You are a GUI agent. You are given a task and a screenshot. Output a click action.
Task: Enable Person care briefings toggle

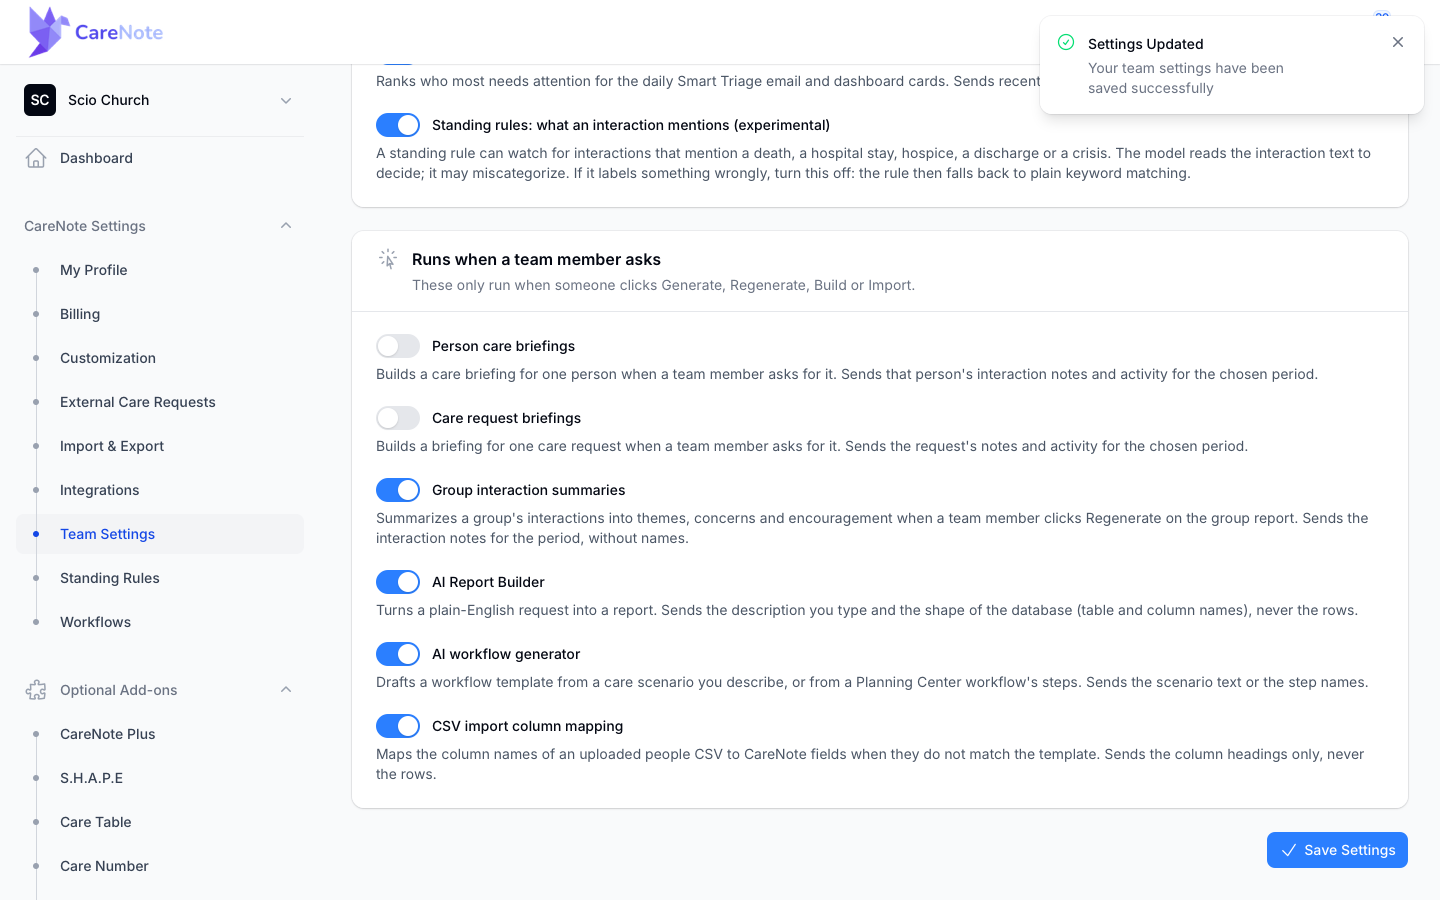pyautogui.click(x=398, y=346)
